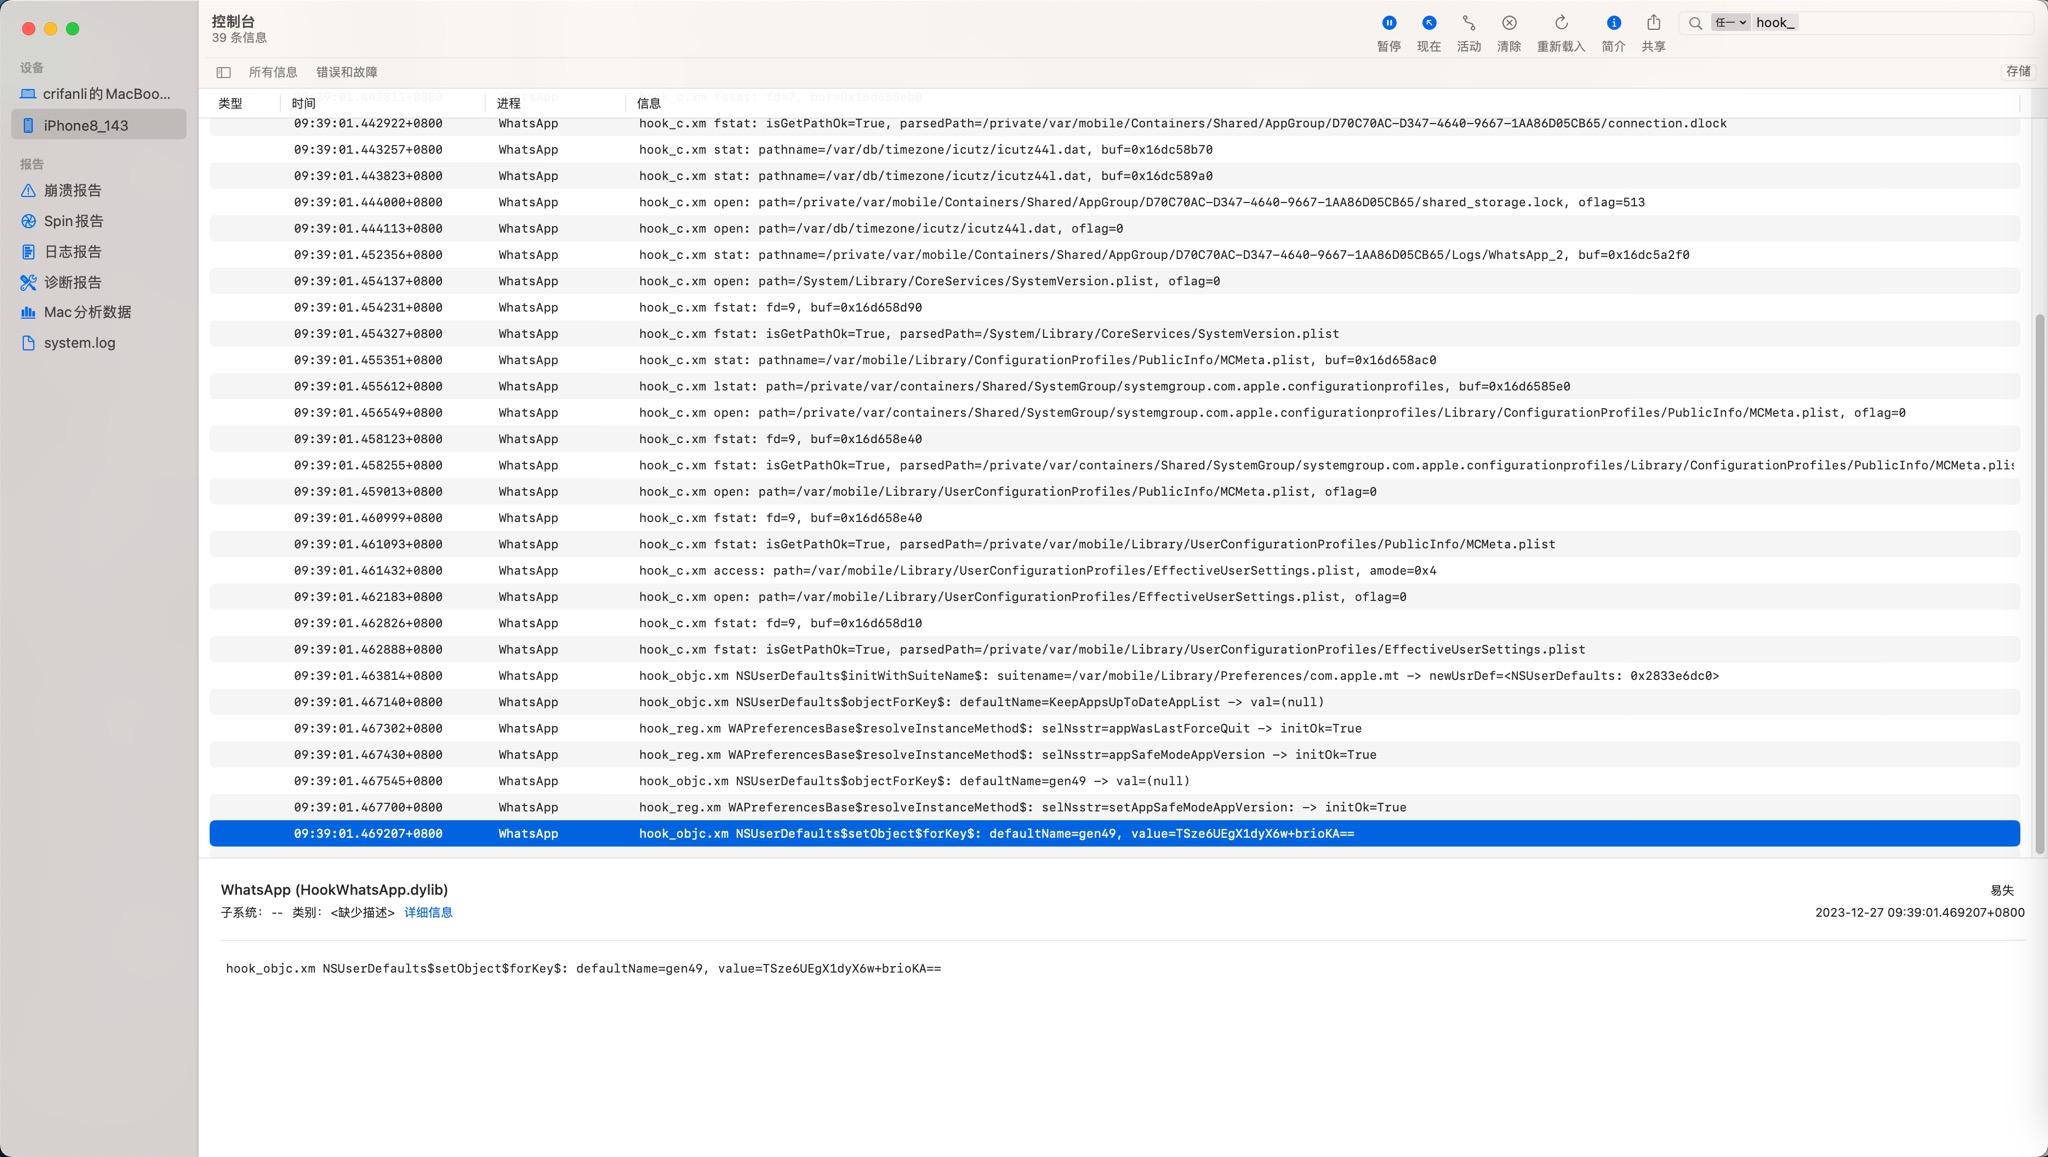2048x1157 pixels.
Task: Sort by Time (时间) column header
Action: 303,103
